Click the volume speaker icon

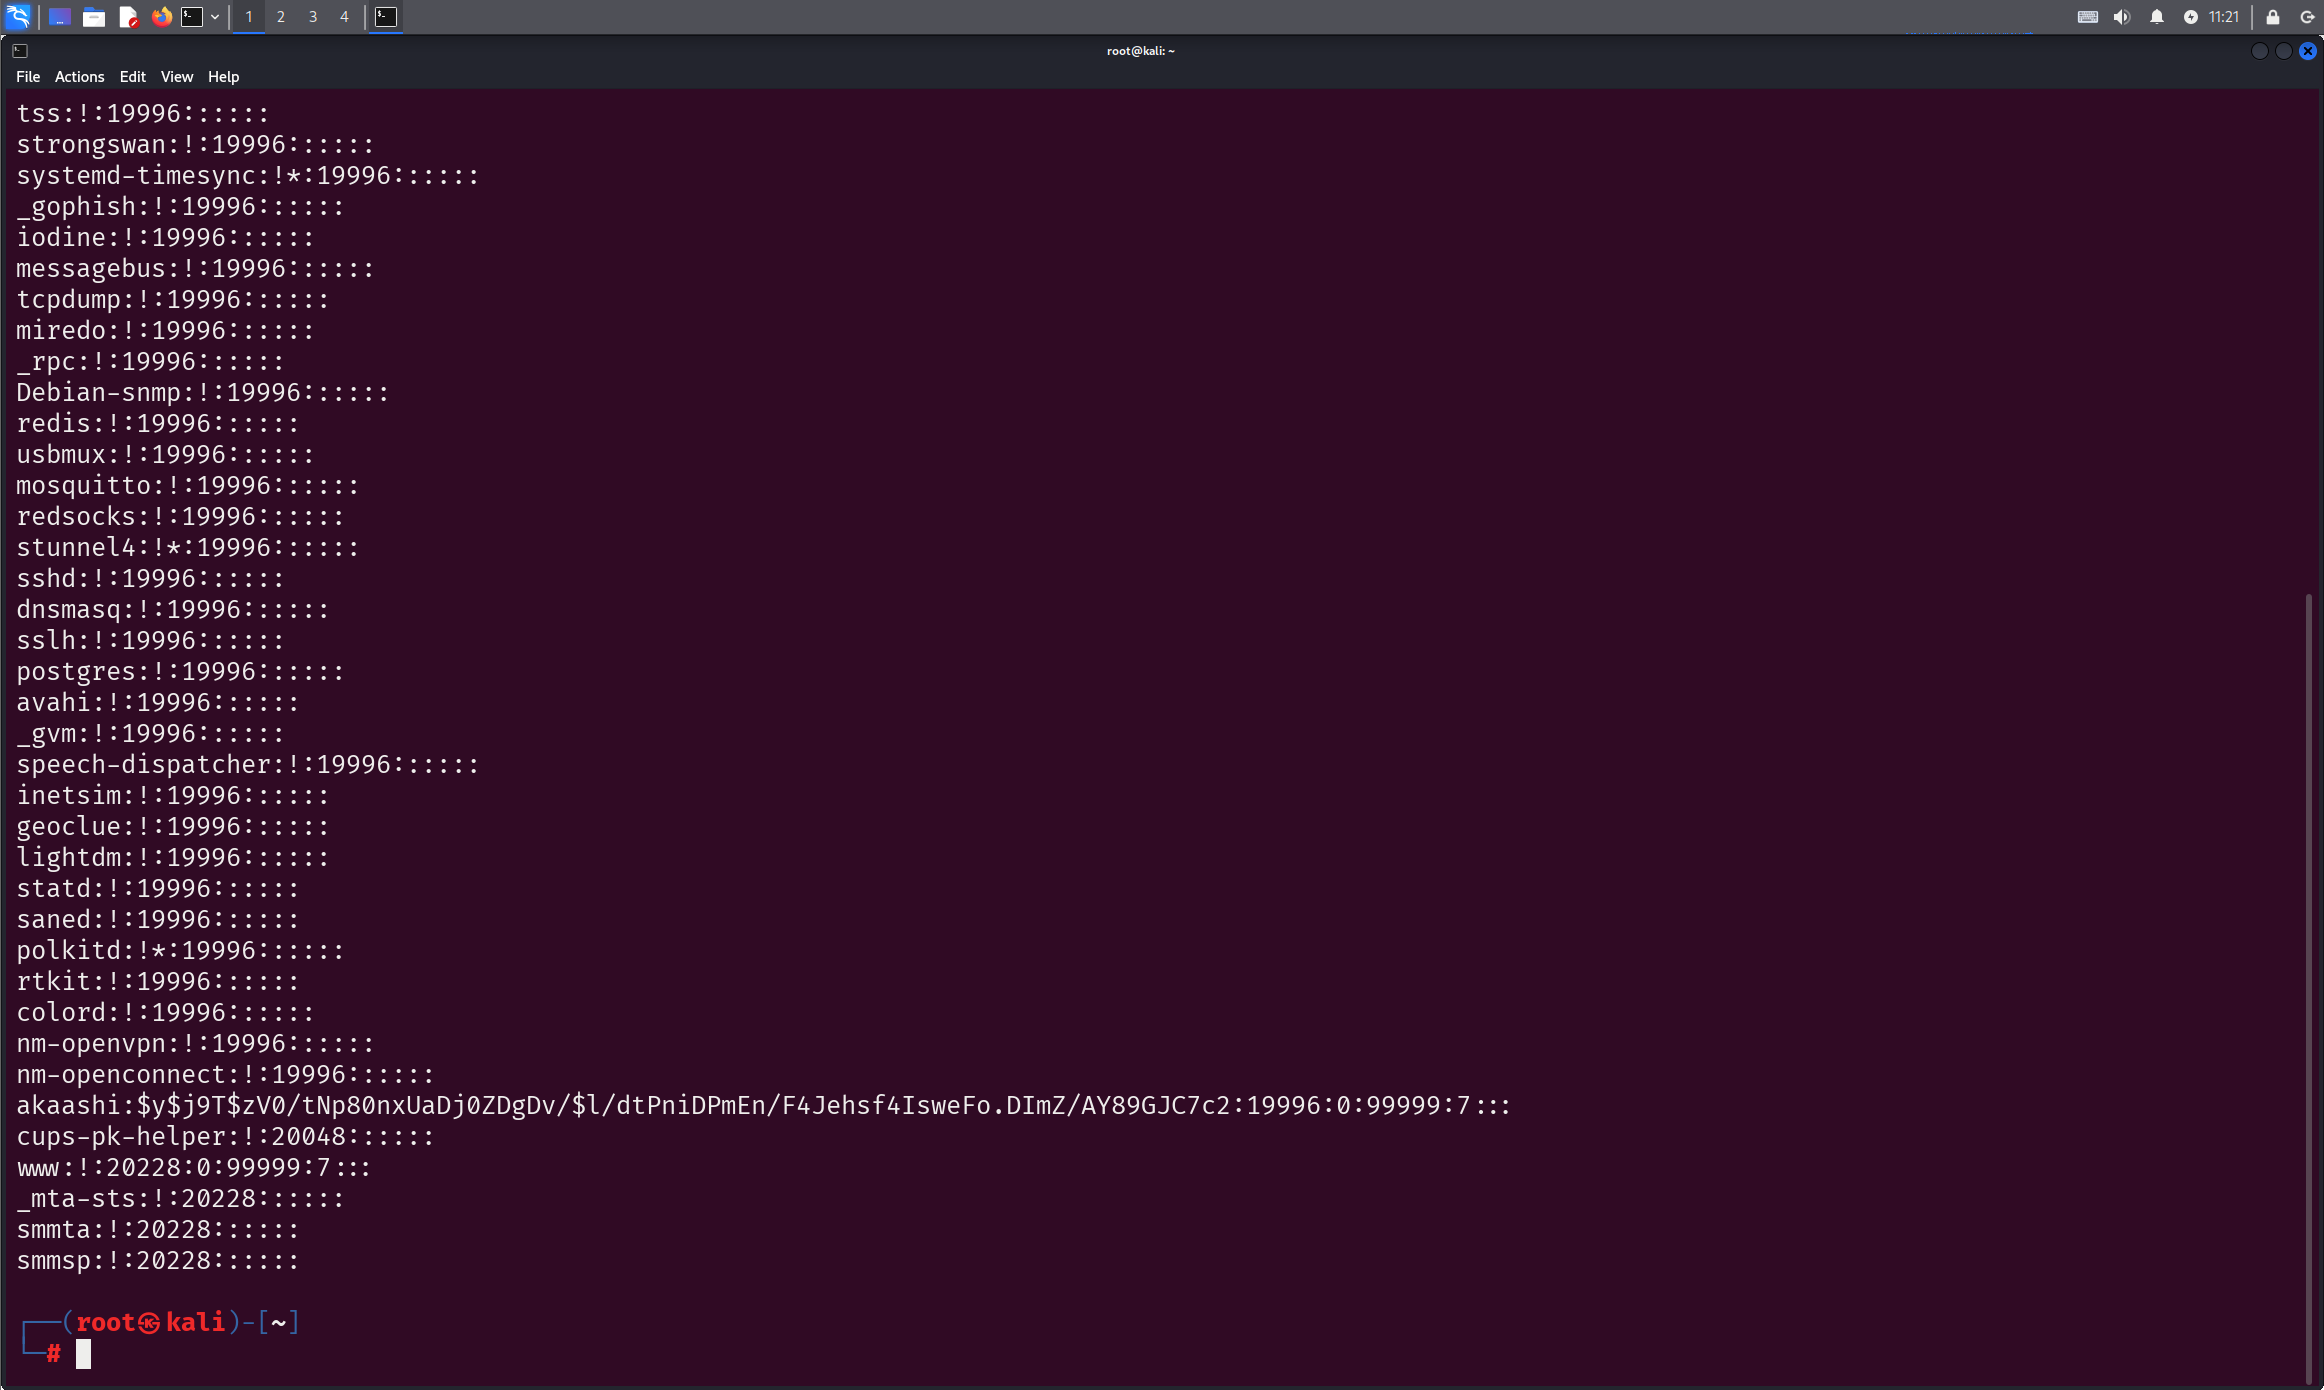2121,17
